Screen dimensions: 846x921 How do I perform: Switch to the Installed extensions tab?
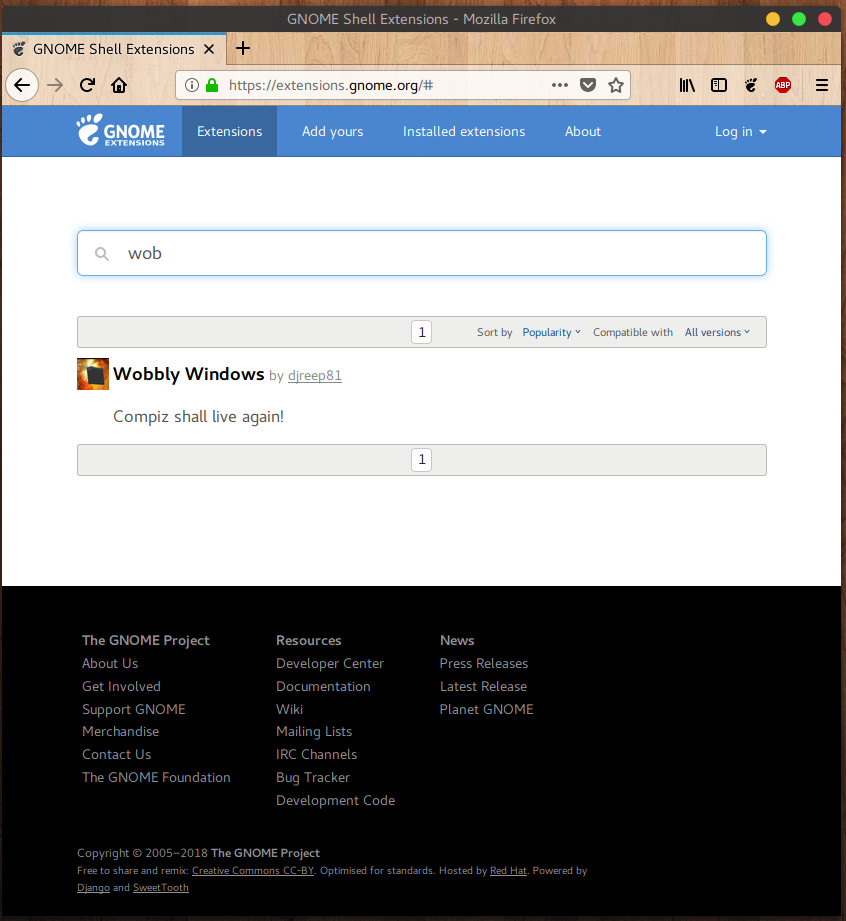[464, 132]
